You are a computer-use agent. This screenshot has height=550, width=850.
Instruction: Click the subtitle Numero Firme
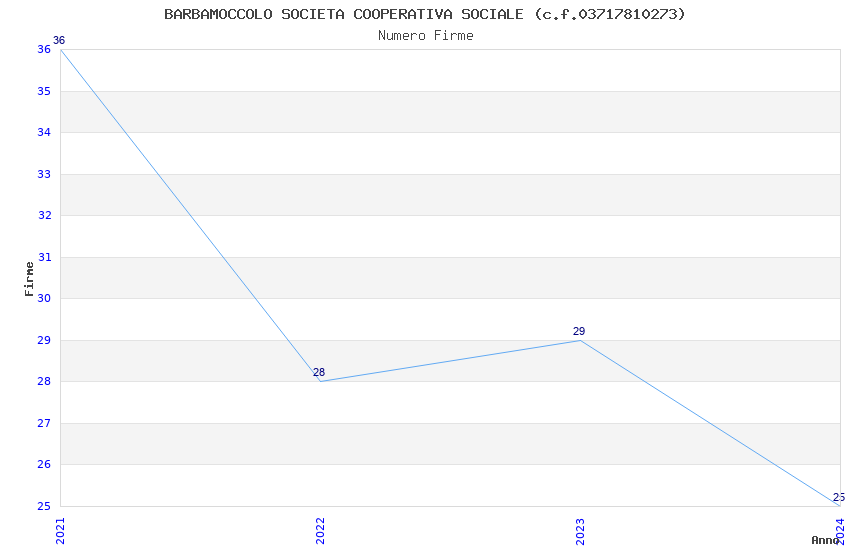426,36
